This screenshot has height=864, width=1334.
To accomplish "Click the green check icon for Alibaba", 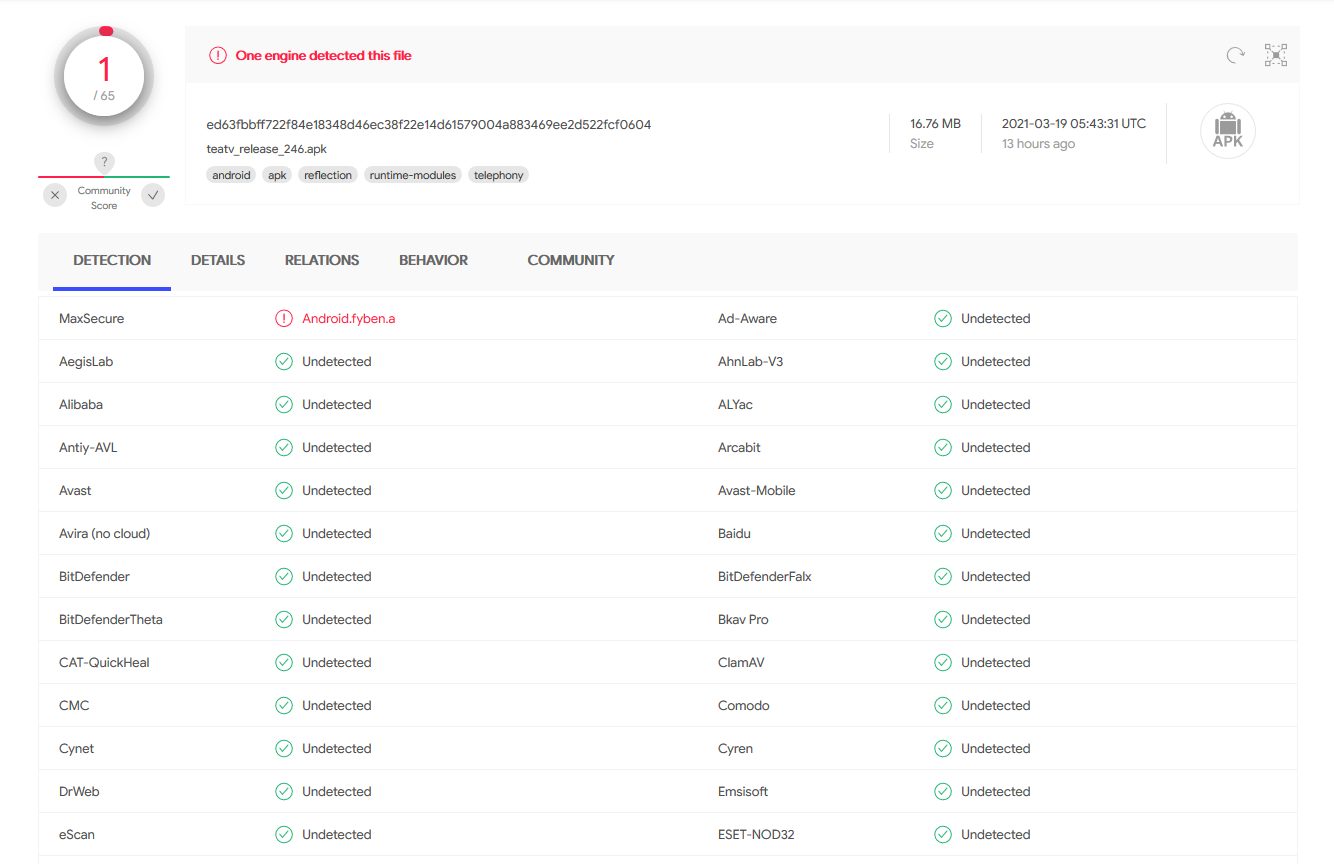I will [x=284, y=405].
